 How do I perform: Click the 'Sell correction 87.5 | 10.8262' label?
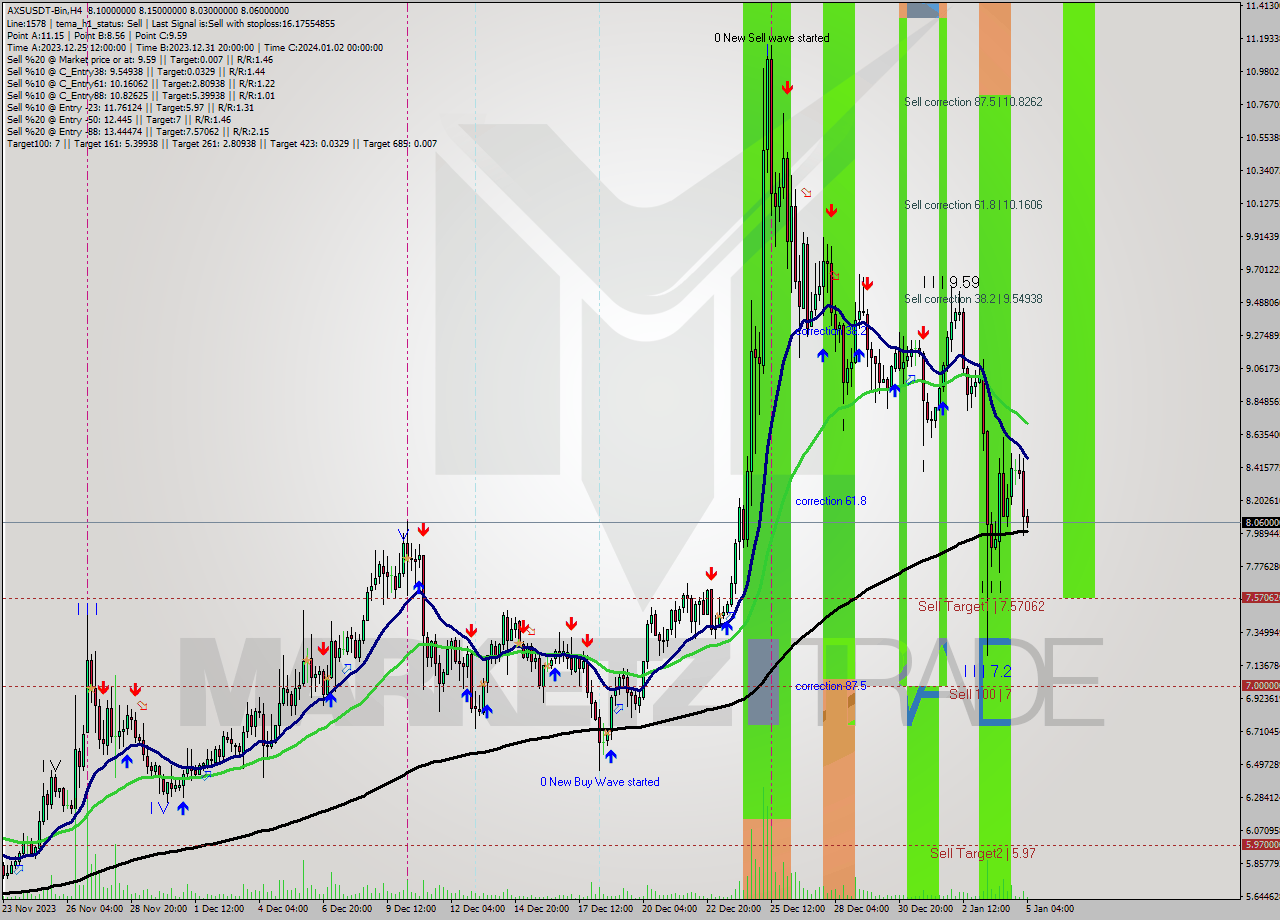pos(973,102)
